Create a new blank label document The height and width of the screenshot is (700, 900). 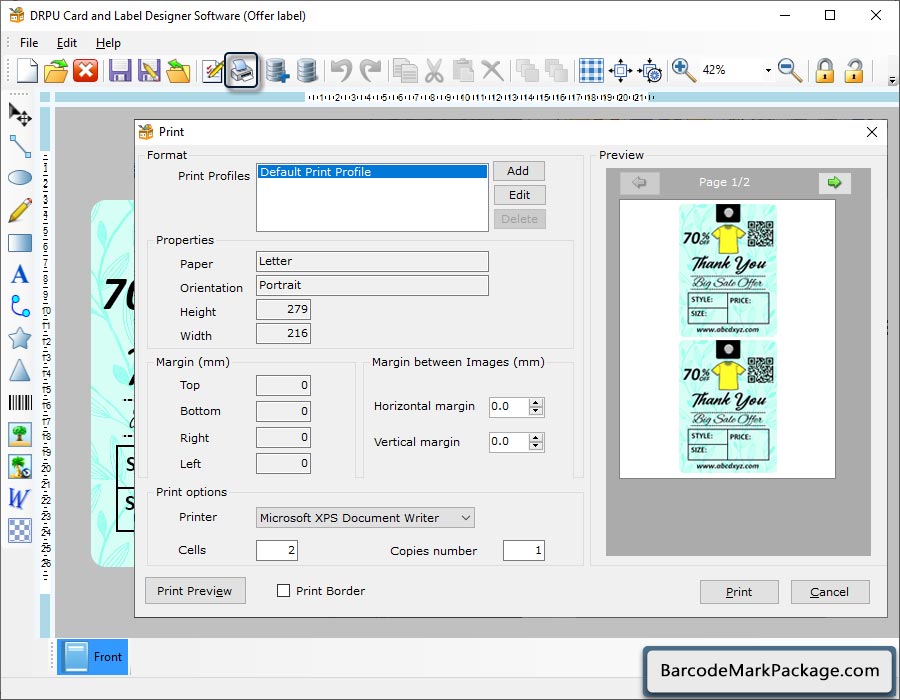coord(27,71)
